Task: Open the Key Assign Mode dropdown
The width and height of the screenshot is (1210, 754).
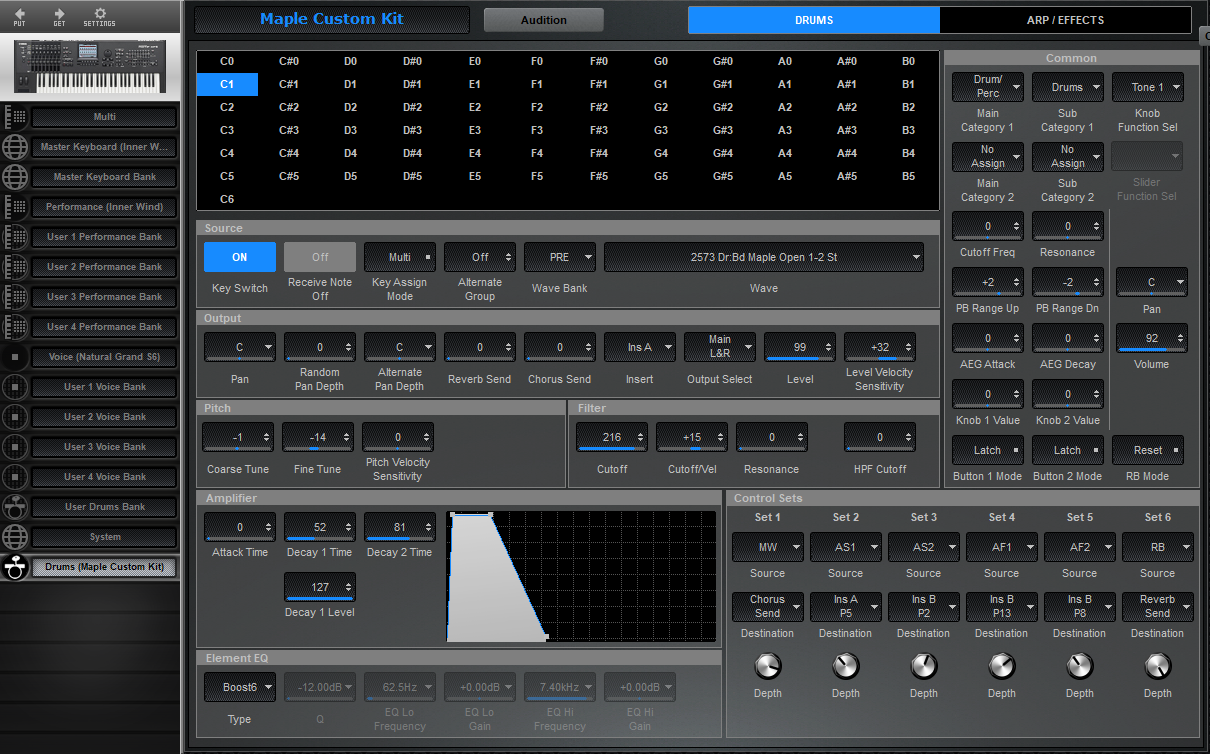Action: tap(399, 257)
